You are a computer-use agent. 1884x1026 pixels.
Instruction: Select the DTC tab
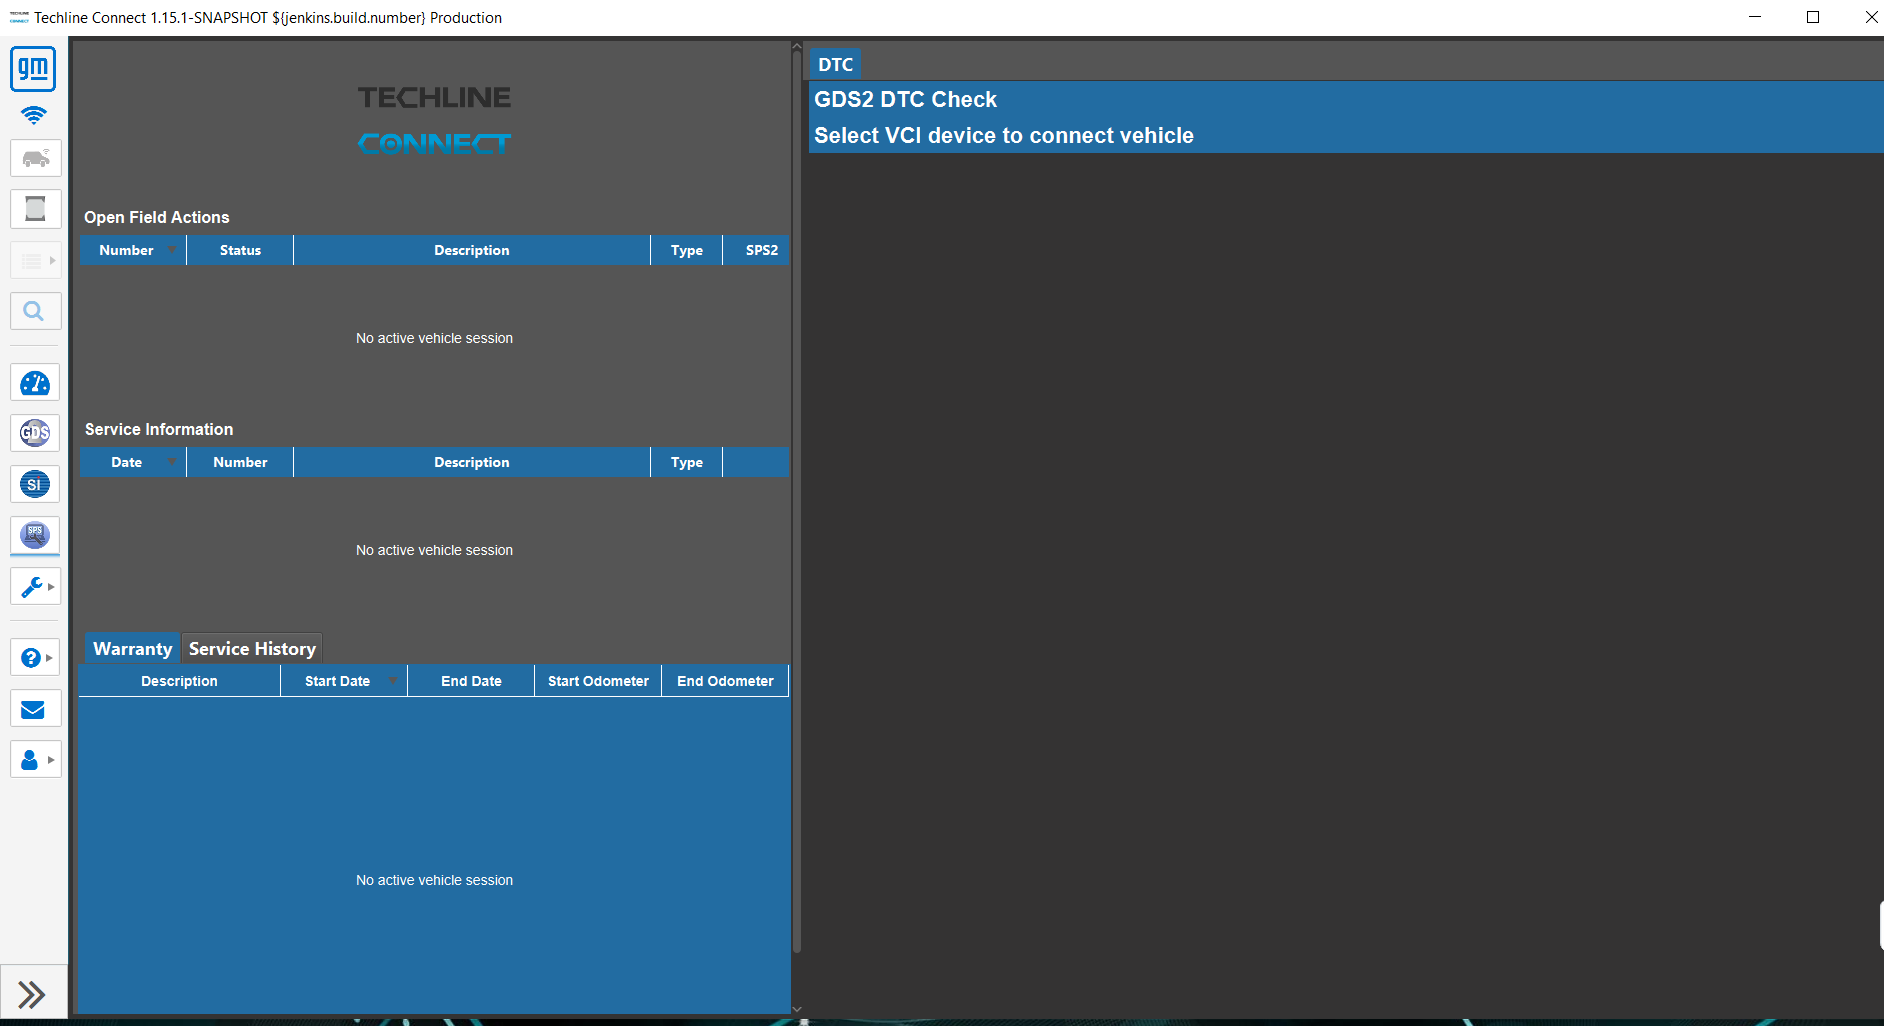[835, 65]
